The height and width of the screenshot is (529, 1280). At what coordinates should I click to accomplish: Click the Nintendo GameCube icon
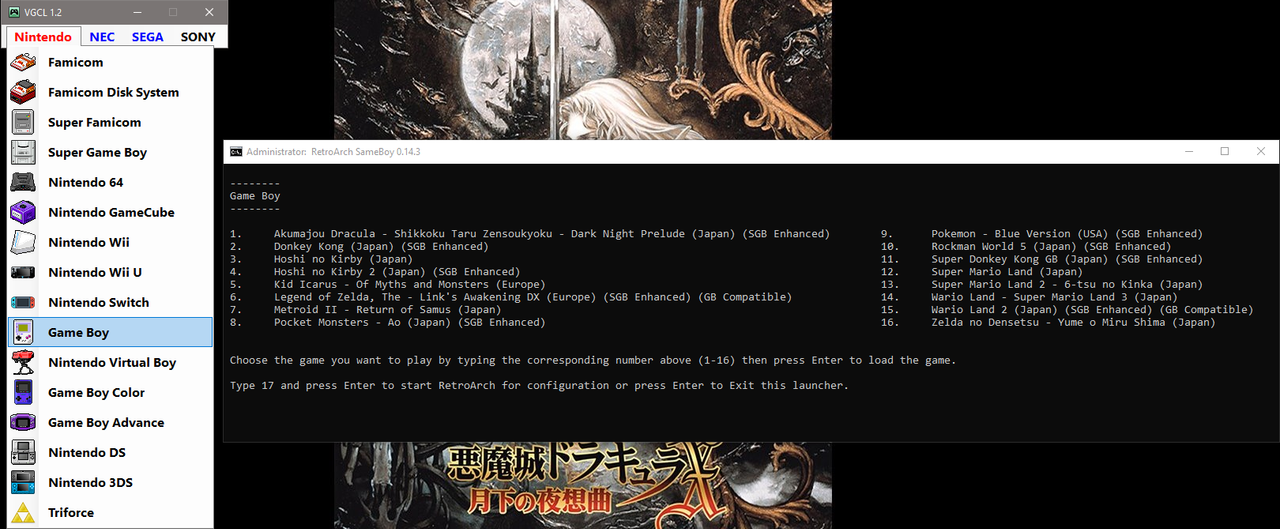coord(23,212)
